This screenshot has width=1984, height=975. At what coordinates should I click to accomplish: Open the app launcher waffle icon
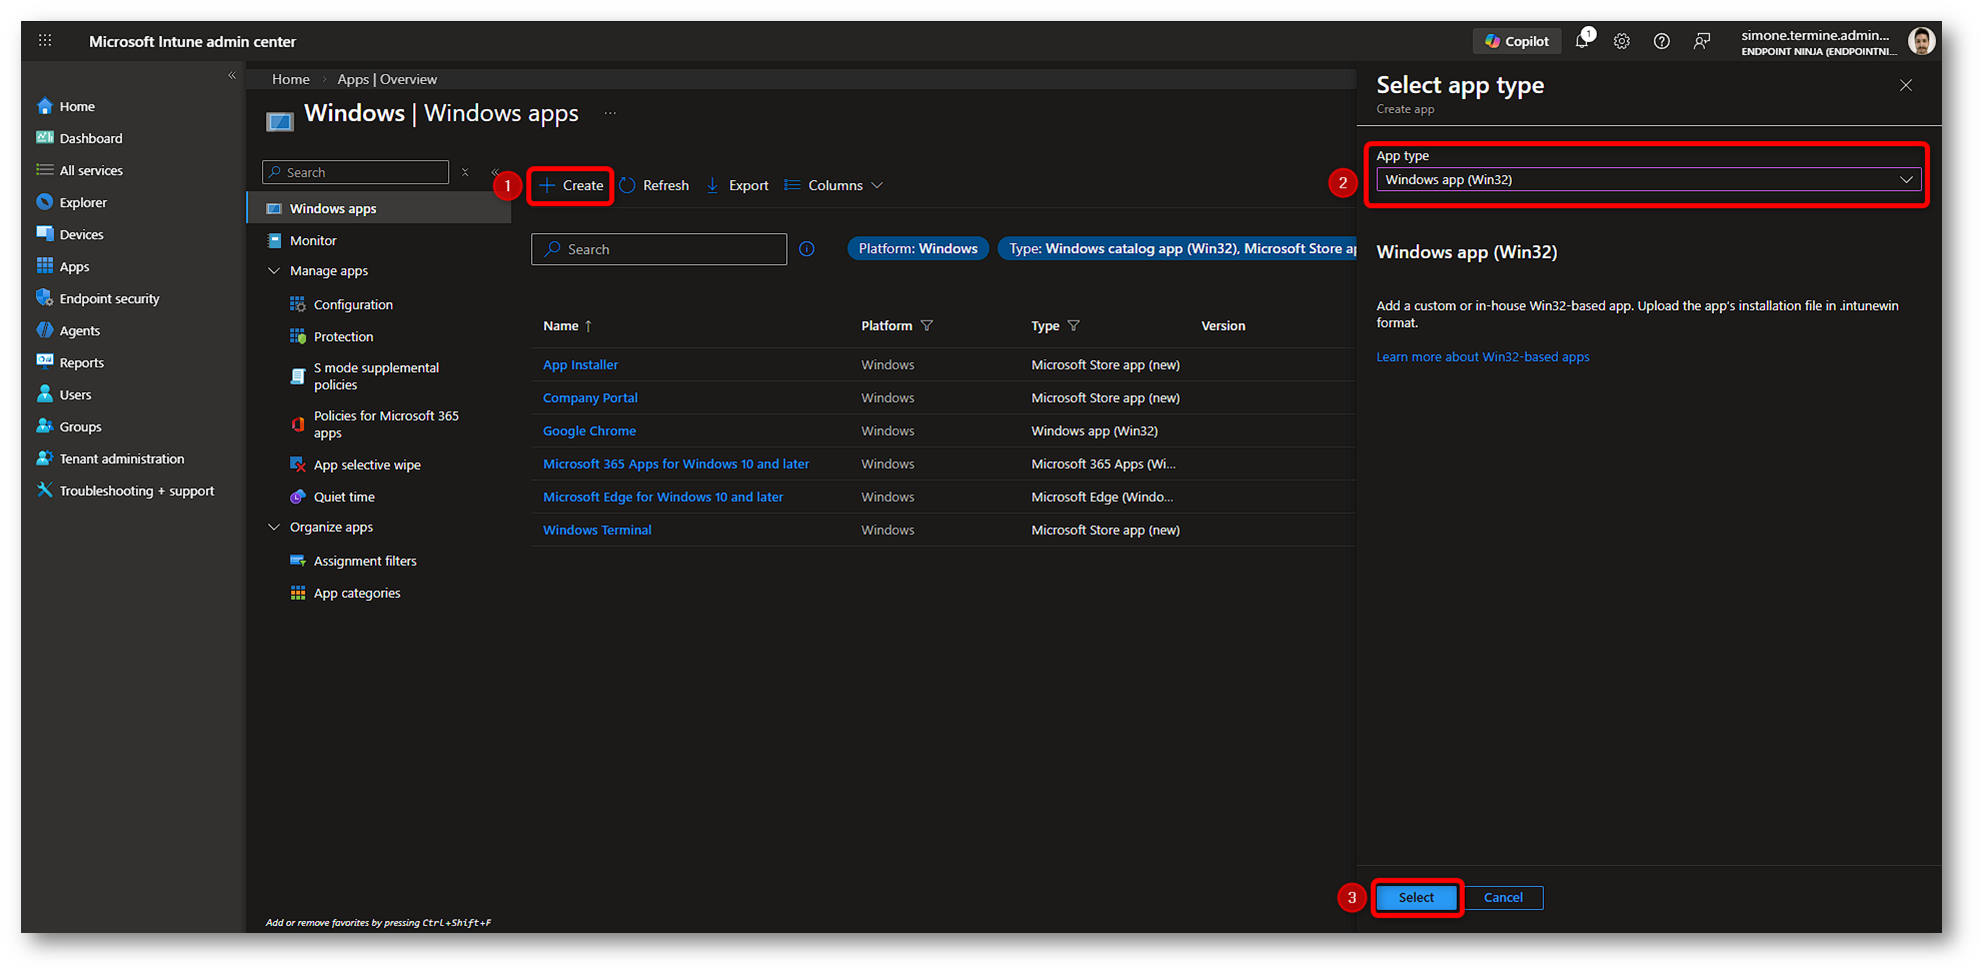point(45,41)
